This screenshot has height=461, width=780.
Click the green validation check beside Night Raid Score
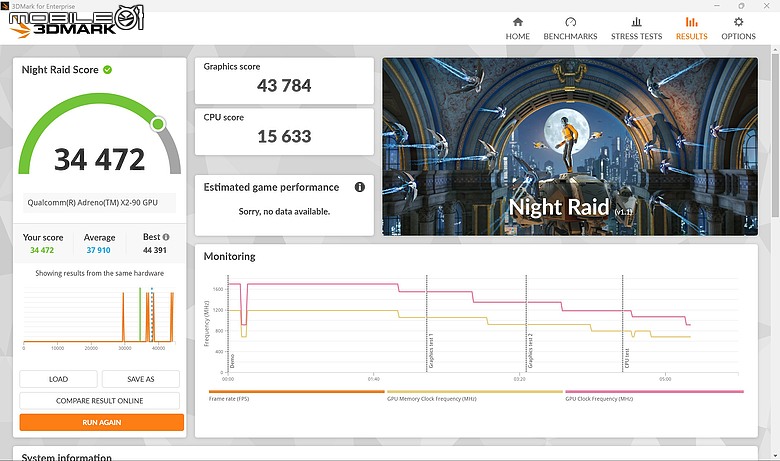tap(107, 70)
